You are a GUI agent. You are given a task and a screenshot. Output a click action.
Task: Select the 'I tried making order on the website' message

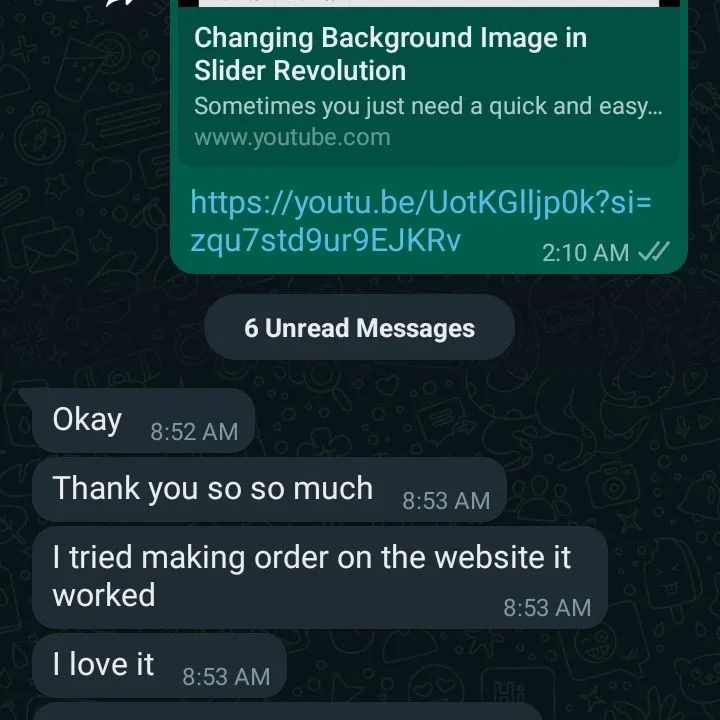click(x=320, y=578)
